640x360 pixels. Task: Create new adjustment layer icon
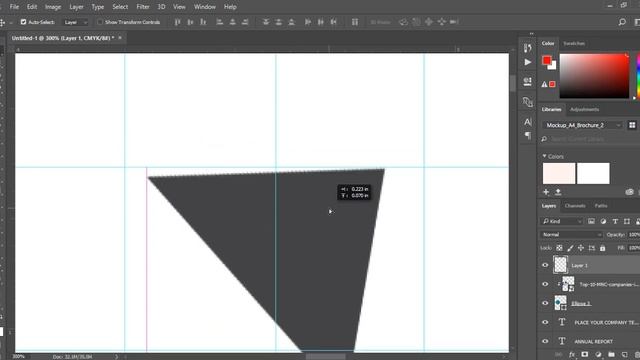point(598,355)
